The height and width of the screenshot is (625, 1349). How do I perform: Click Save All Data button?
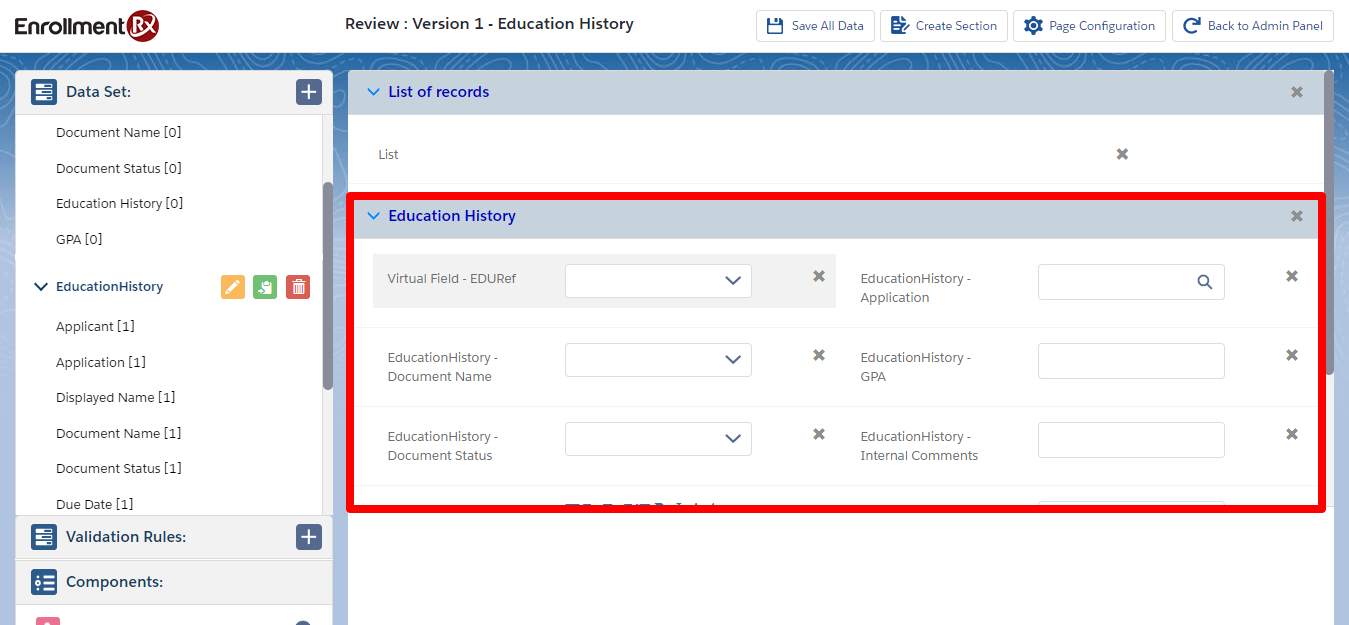(x=815, y=26)
